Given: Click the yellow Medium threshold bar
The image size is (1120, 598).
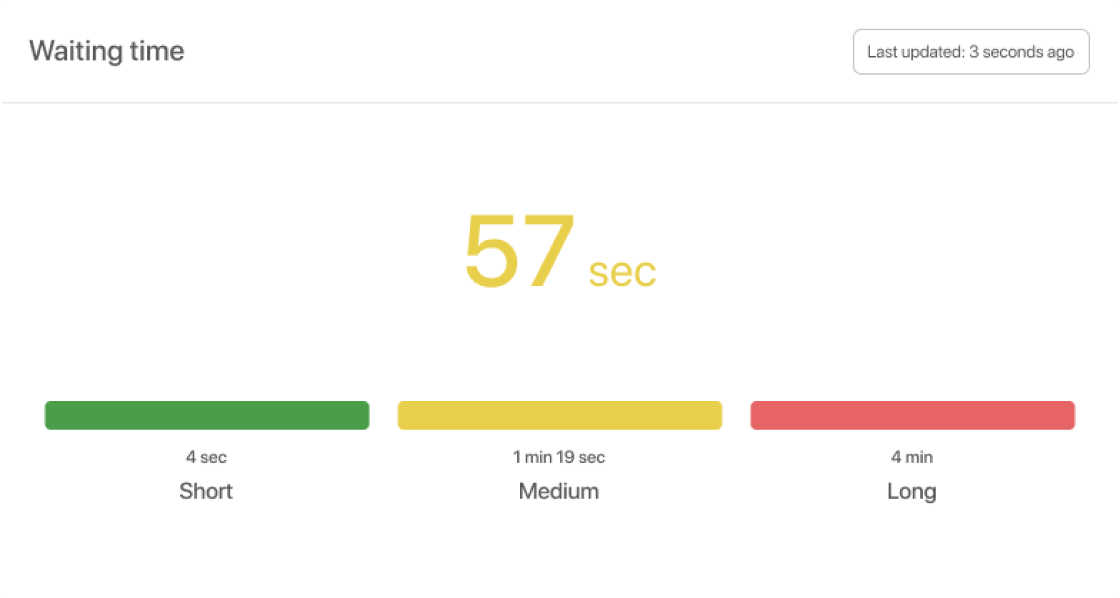Looking at the screenshot, I should tap(559, 415).
